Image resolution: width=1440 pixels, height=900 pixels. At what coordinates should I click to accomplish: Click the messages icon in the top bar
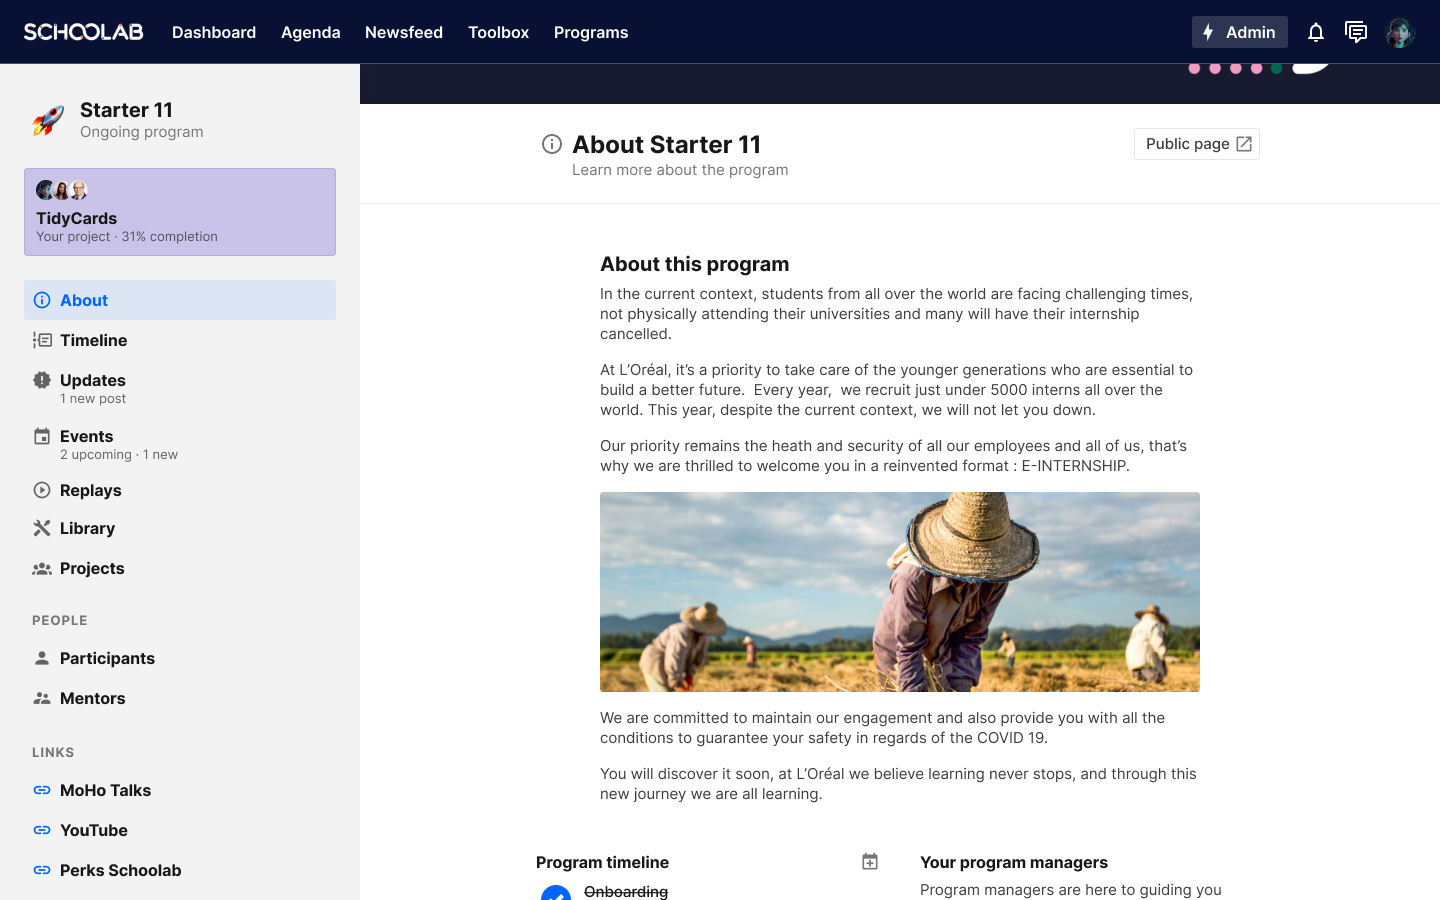(1356, 32)
